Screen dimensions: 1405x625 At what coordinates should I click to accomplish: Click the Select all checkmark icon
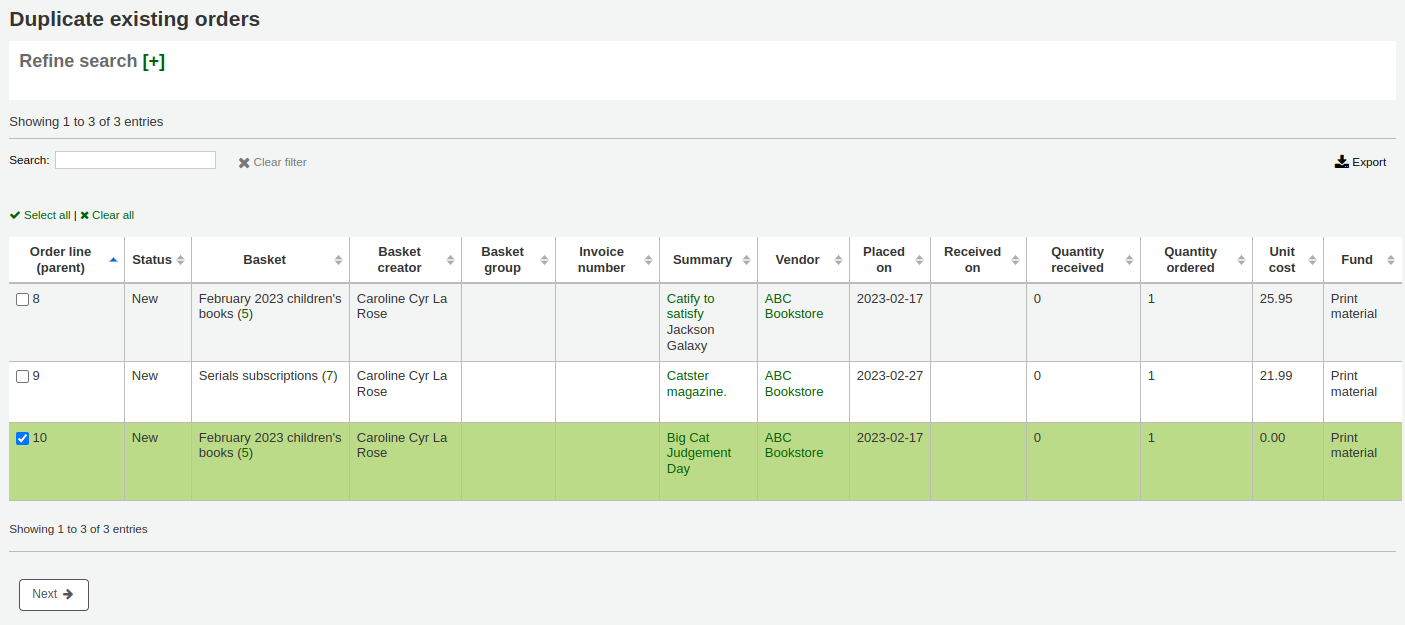click(x=15, y=215)
